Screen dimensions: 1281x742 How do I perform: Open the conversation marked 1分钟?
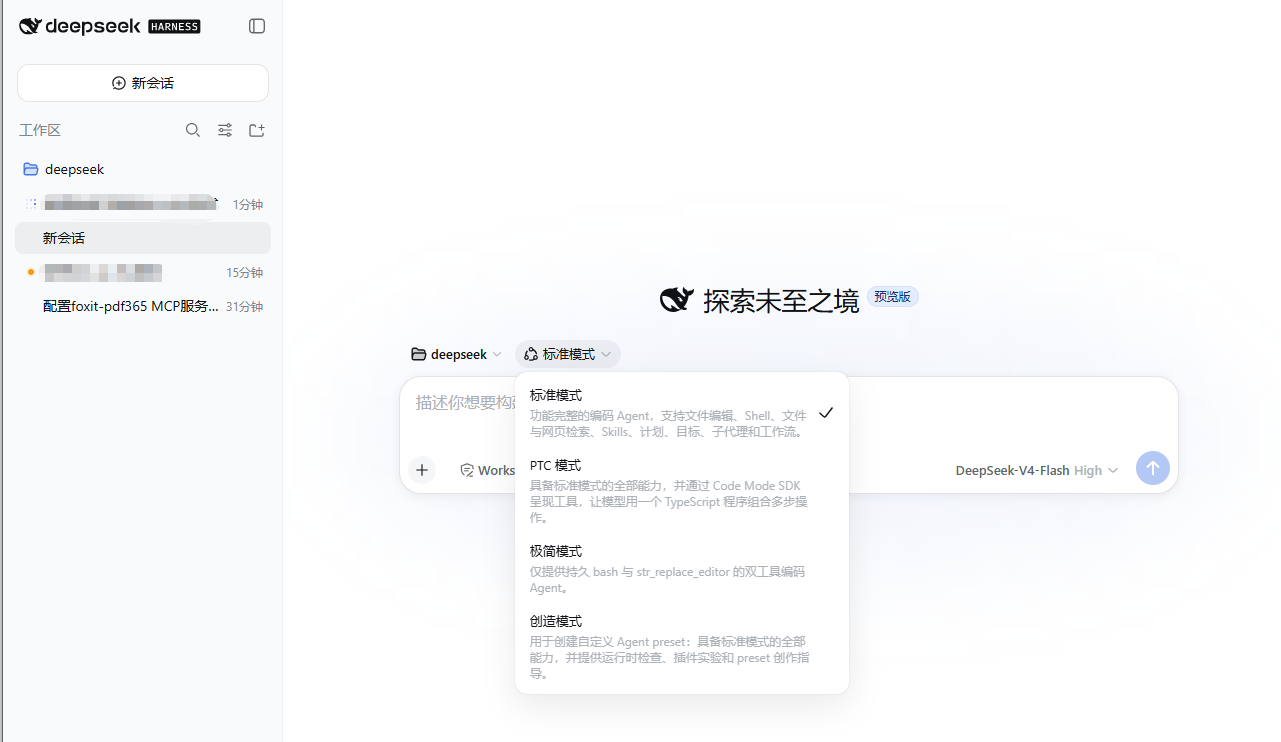point(143,204)
